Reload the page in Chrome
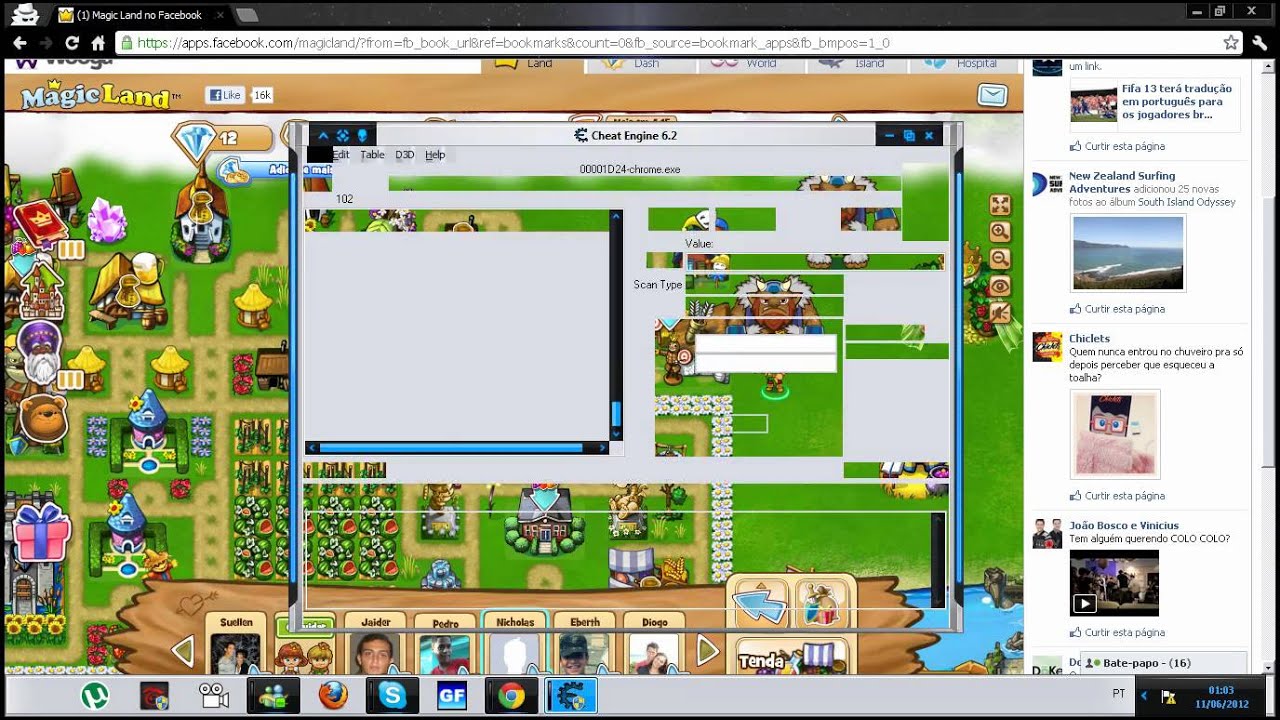The image size is (1280, 720). coord(72,43)
